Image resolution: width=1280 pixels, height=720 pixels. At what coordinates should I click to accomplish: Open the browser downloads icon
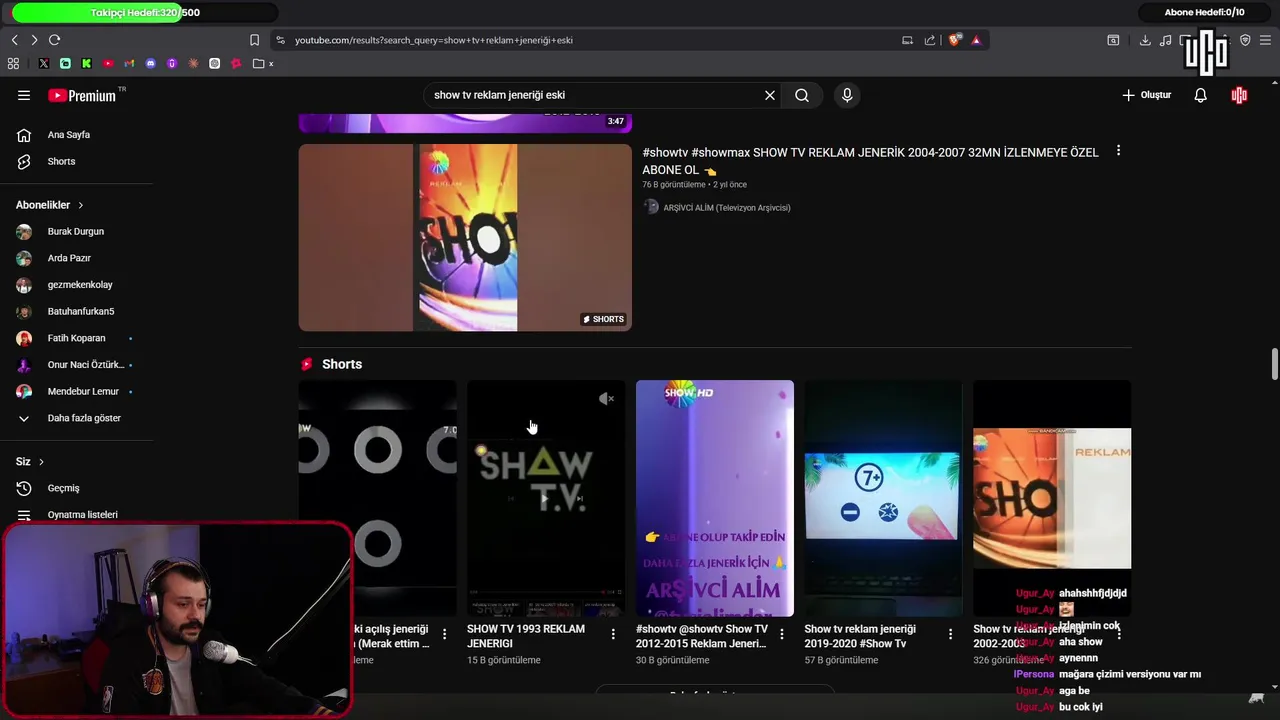pyautogui.click(x=1145, y=40)
